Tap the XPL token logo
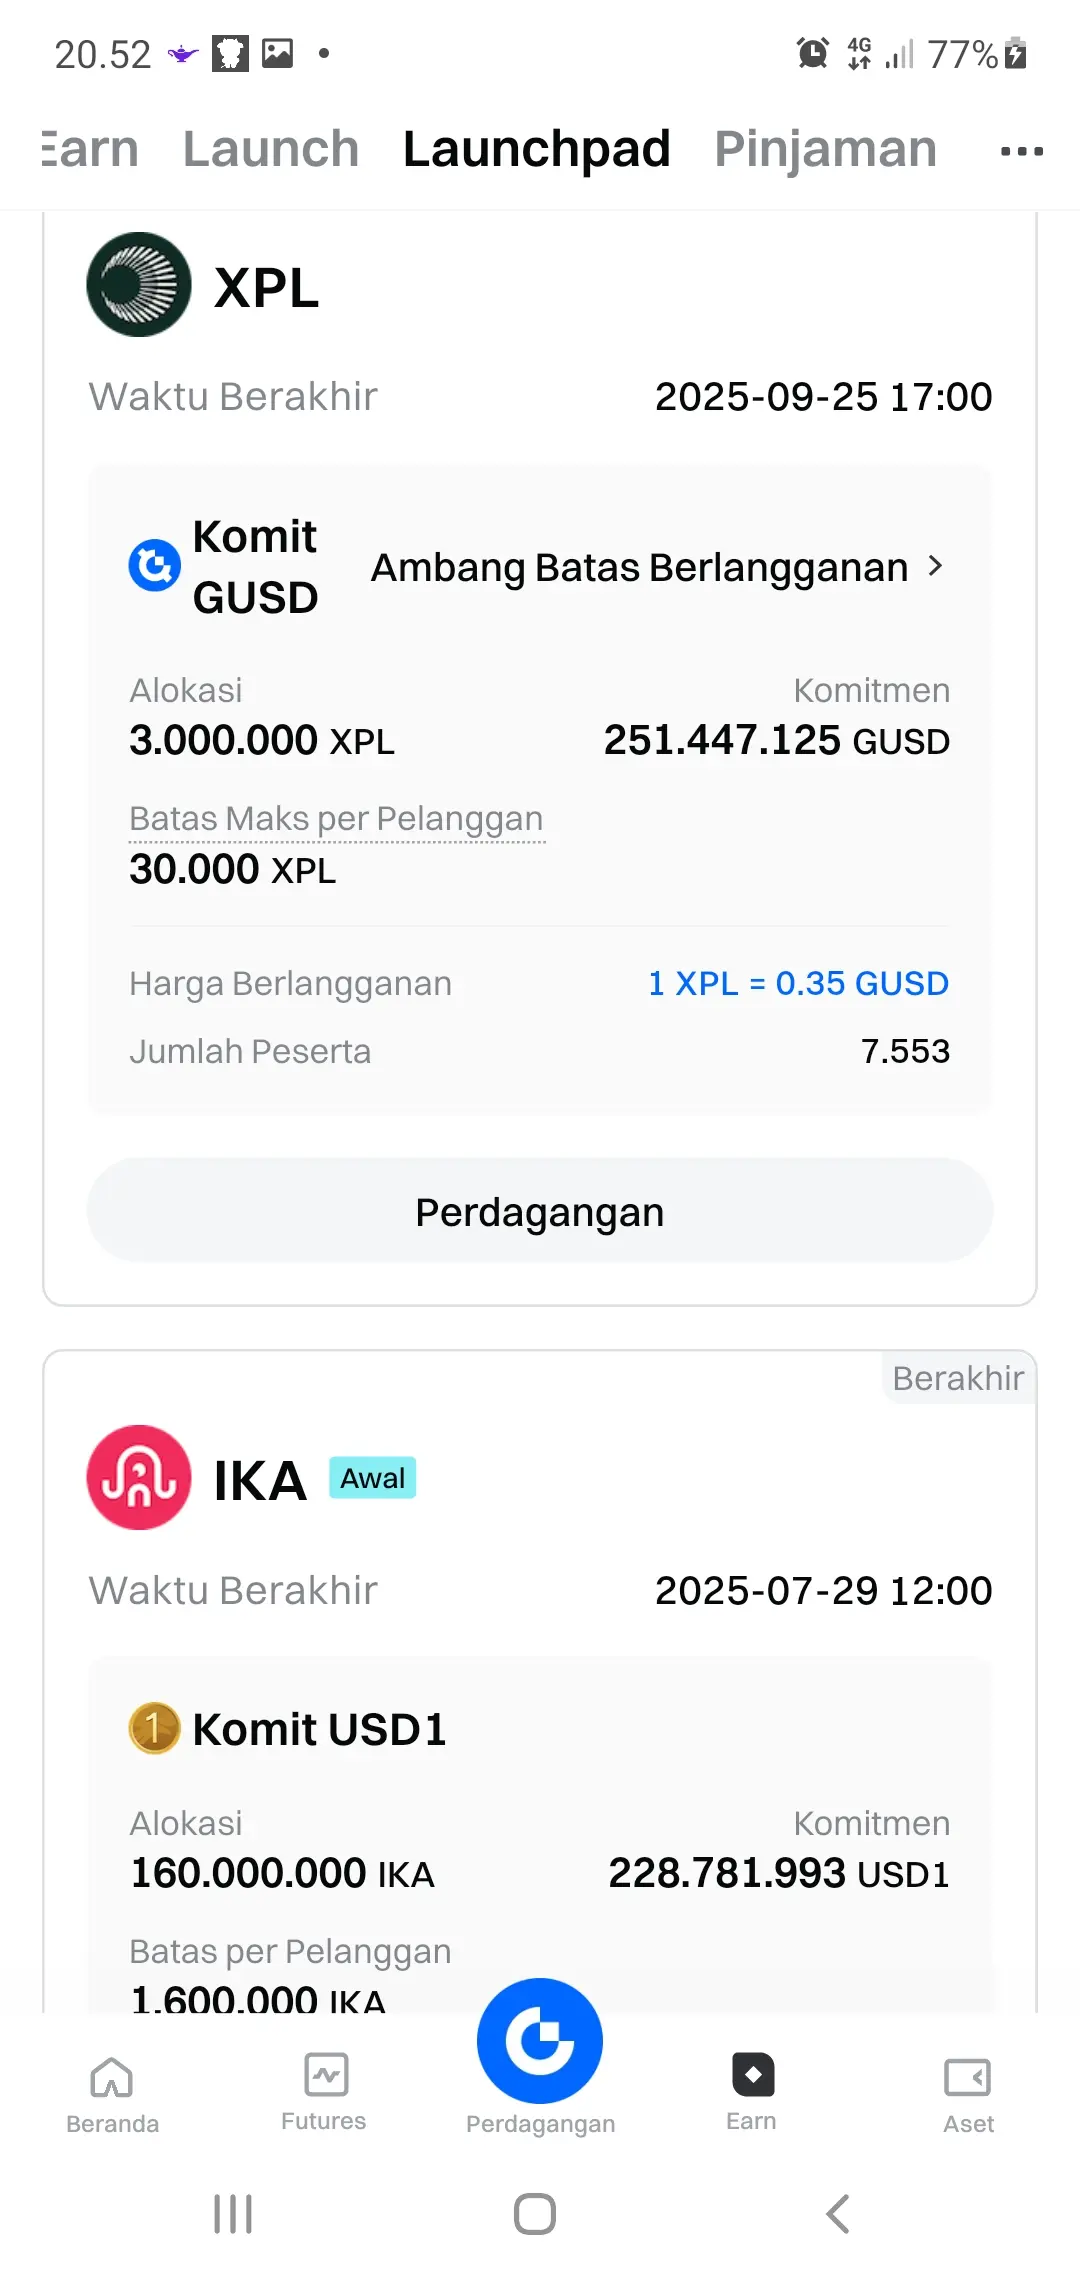Viewport: 1080px width, 2280px height. pos(139,285)
